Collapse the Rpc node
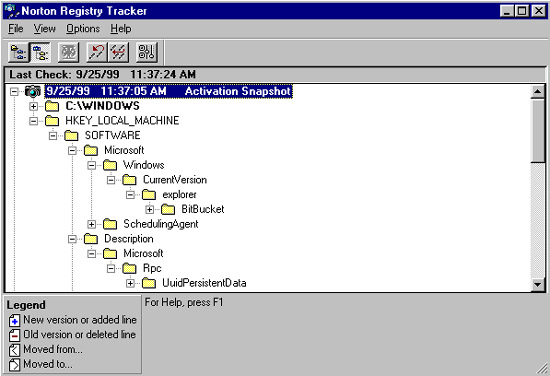Screen dimensions: 550x376 (110, 268)
